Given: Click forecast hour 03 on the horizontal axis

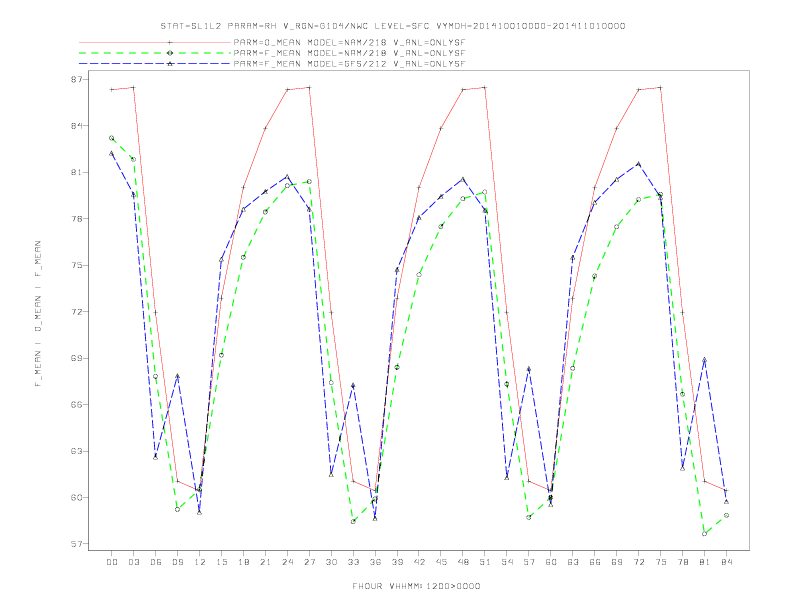Looking at the screenshot, I should pos(133,562).
